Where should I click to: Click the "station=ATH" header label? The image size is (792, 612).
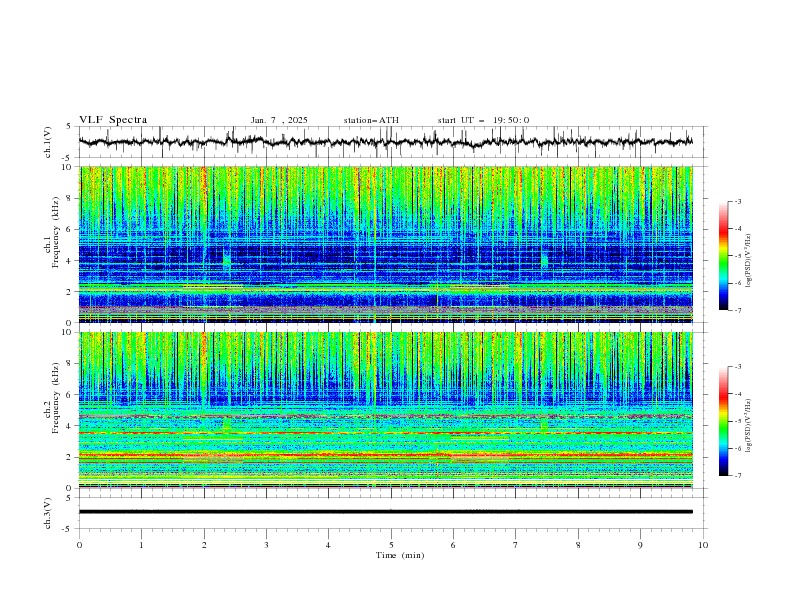371,120
